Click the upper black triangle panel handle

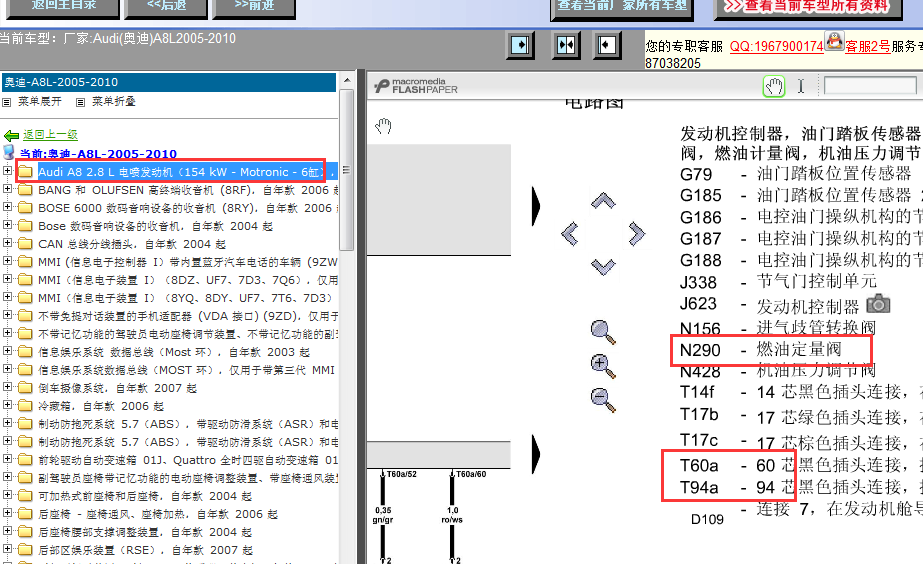point(536,206)
